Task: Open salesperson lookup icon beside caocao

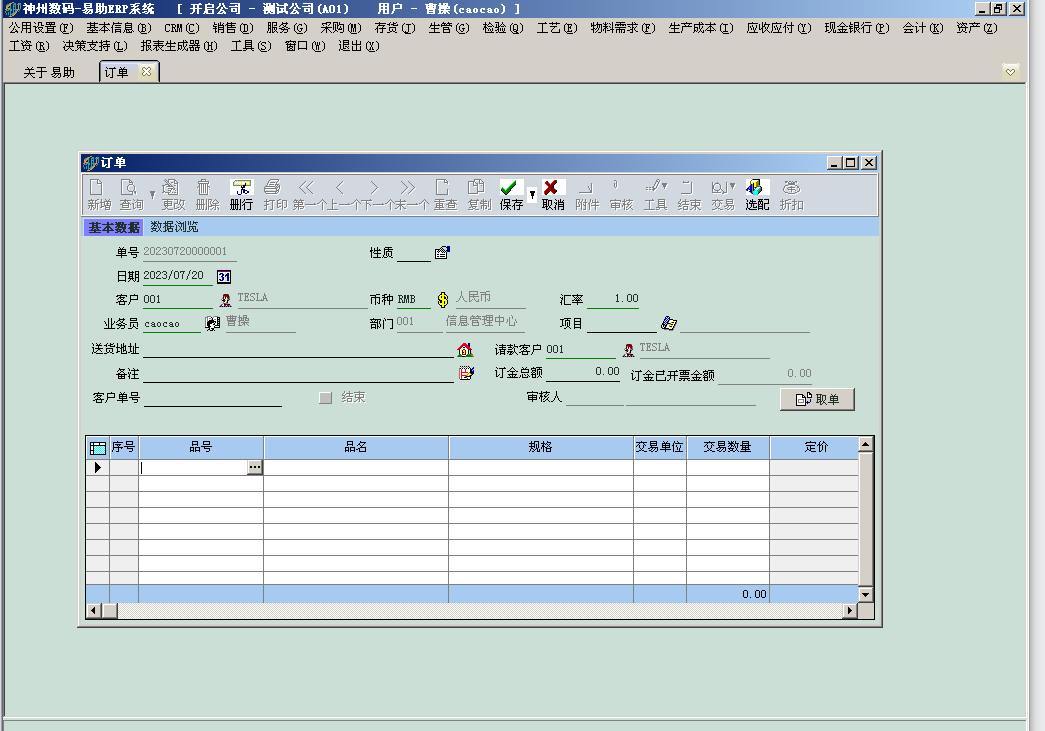Action: click(x=212, y=324)
